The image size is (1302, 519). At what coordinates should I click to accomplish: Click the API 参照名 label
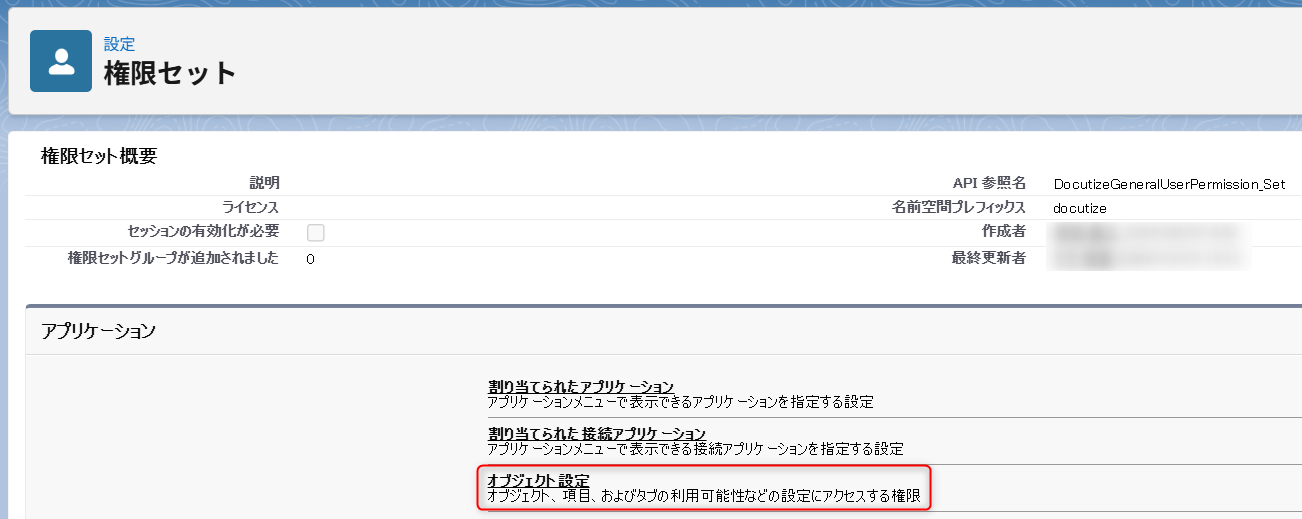point(989,183)
